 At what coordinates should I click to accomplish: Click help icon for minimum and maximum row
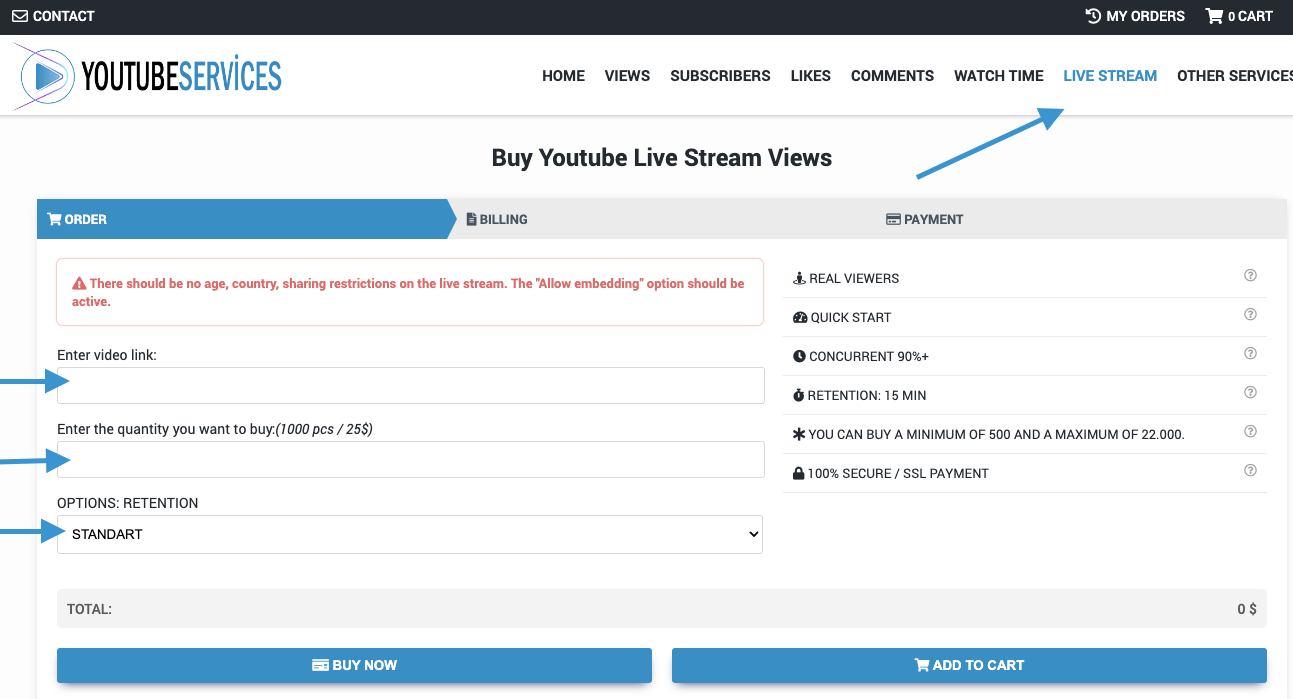[1250, 432]
